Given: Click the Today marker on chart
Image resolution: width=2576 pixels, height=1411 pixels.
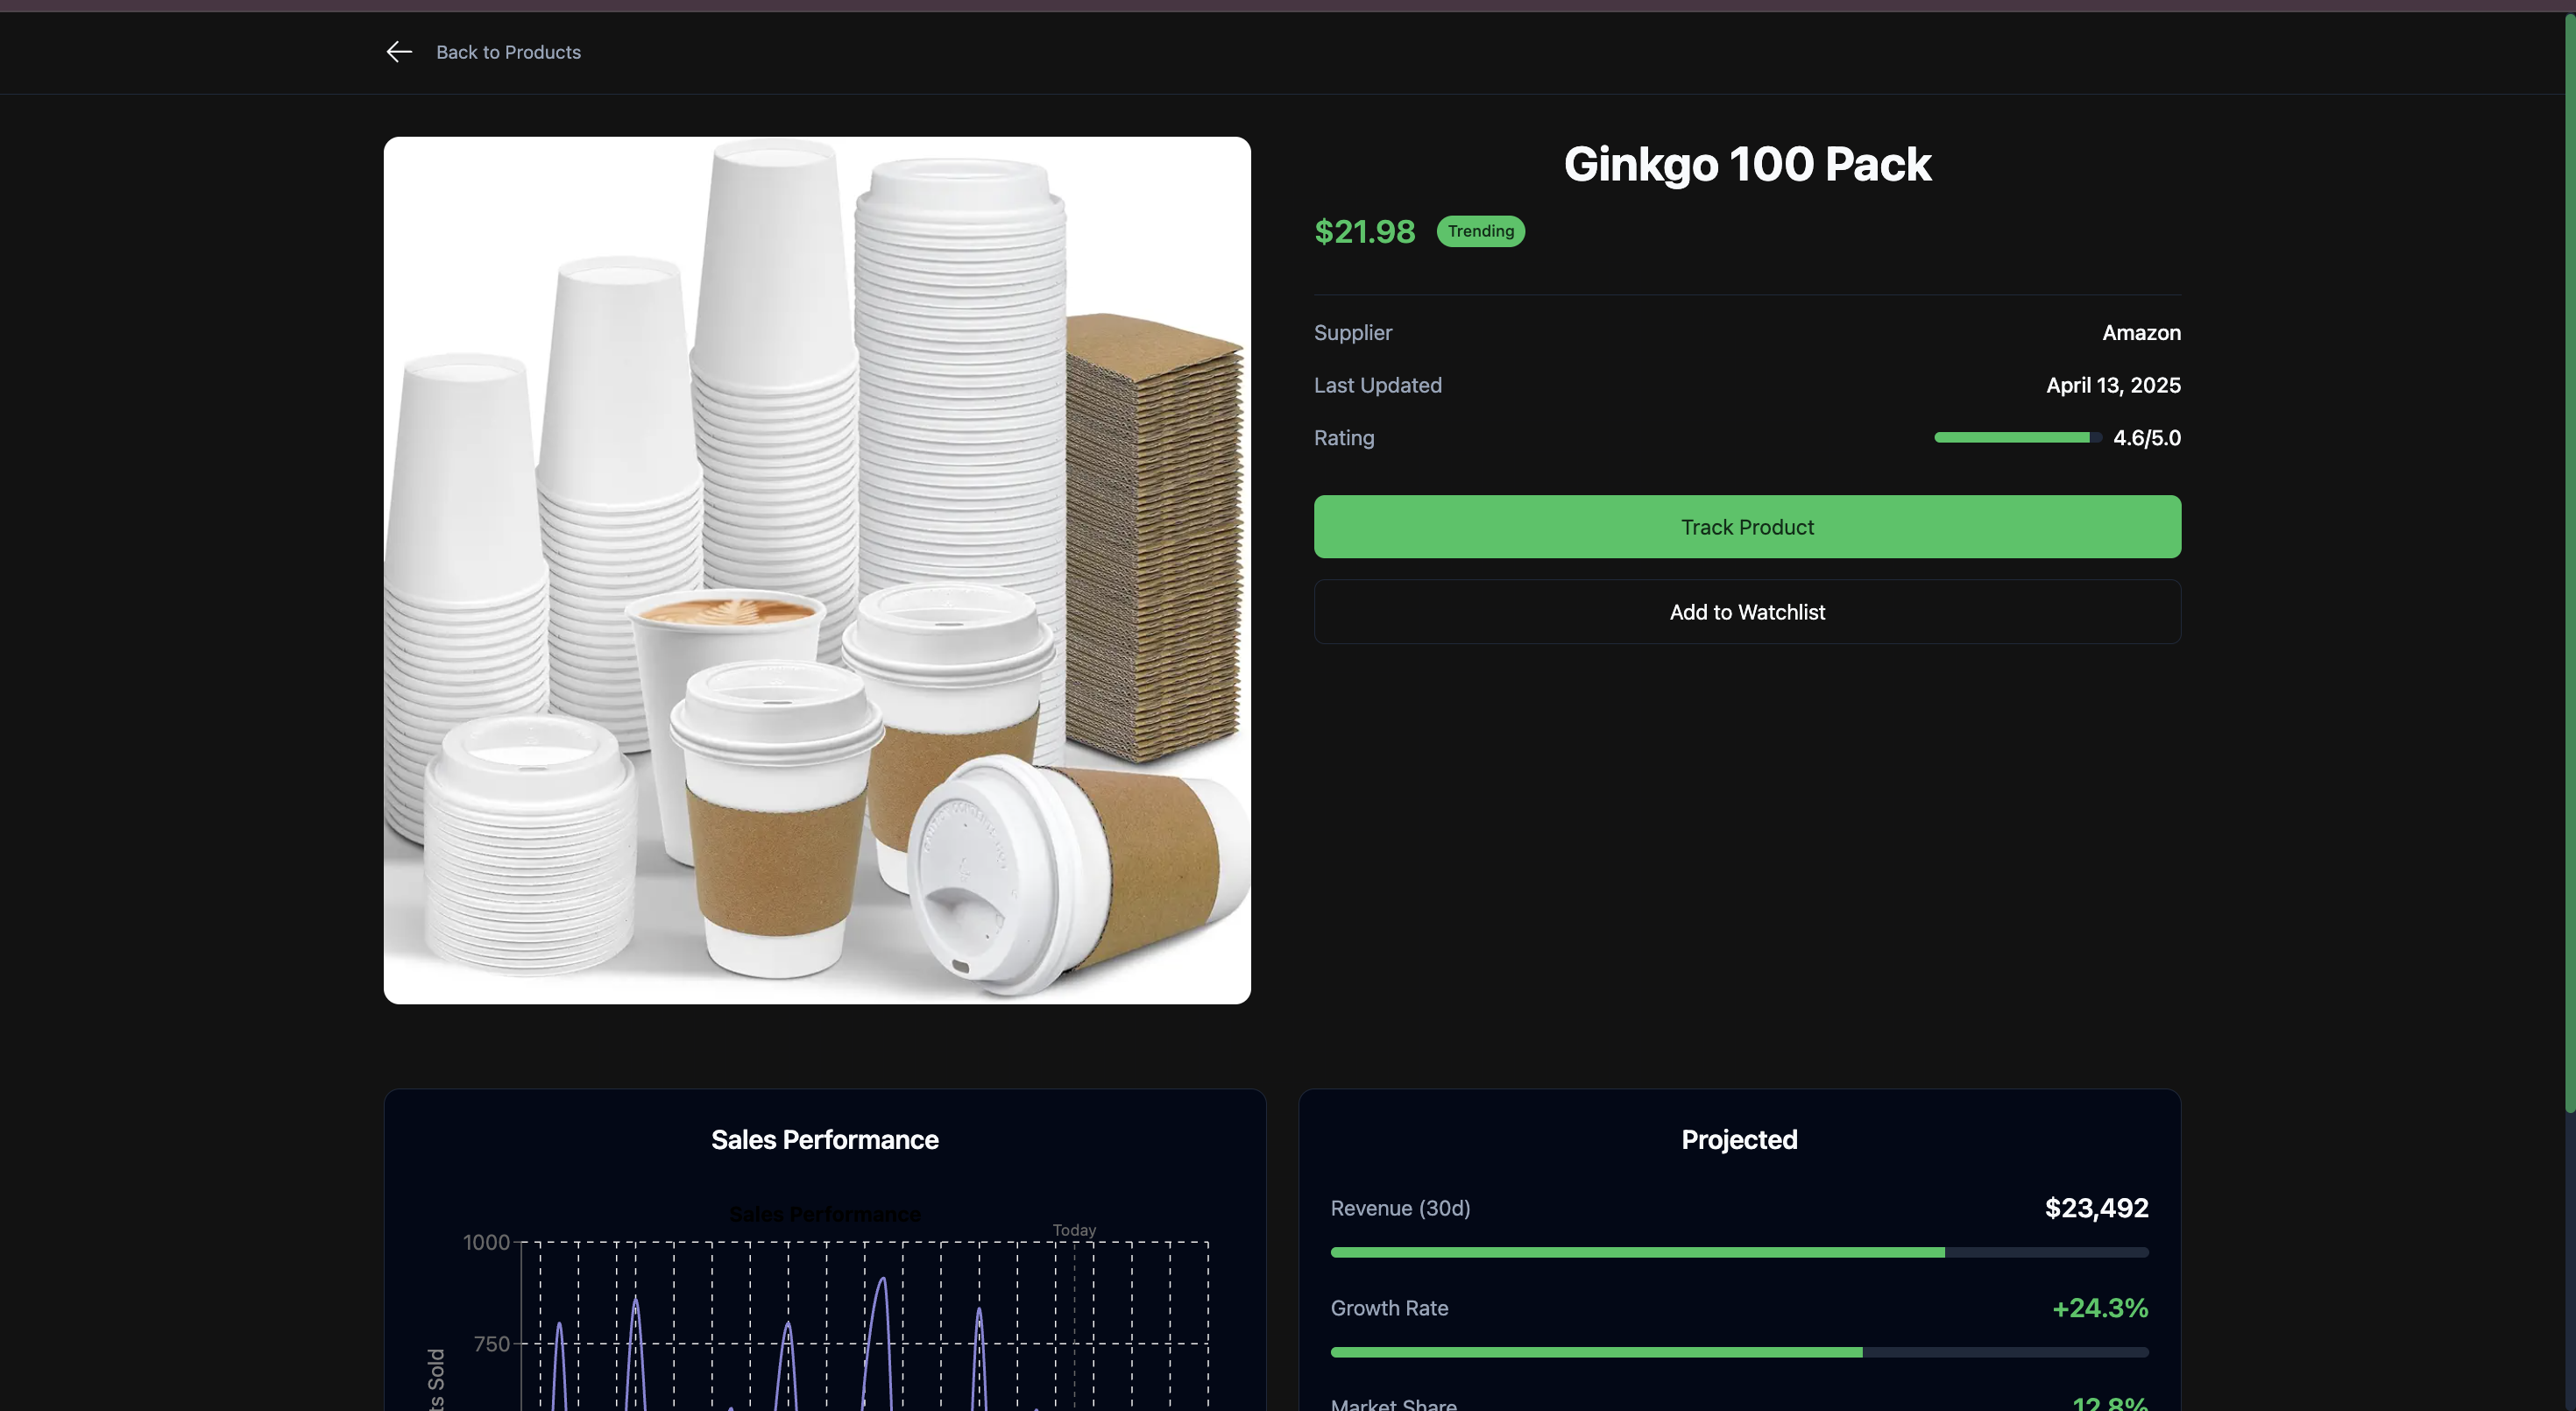Looking at the screenshot, I should (1074, 1230).
